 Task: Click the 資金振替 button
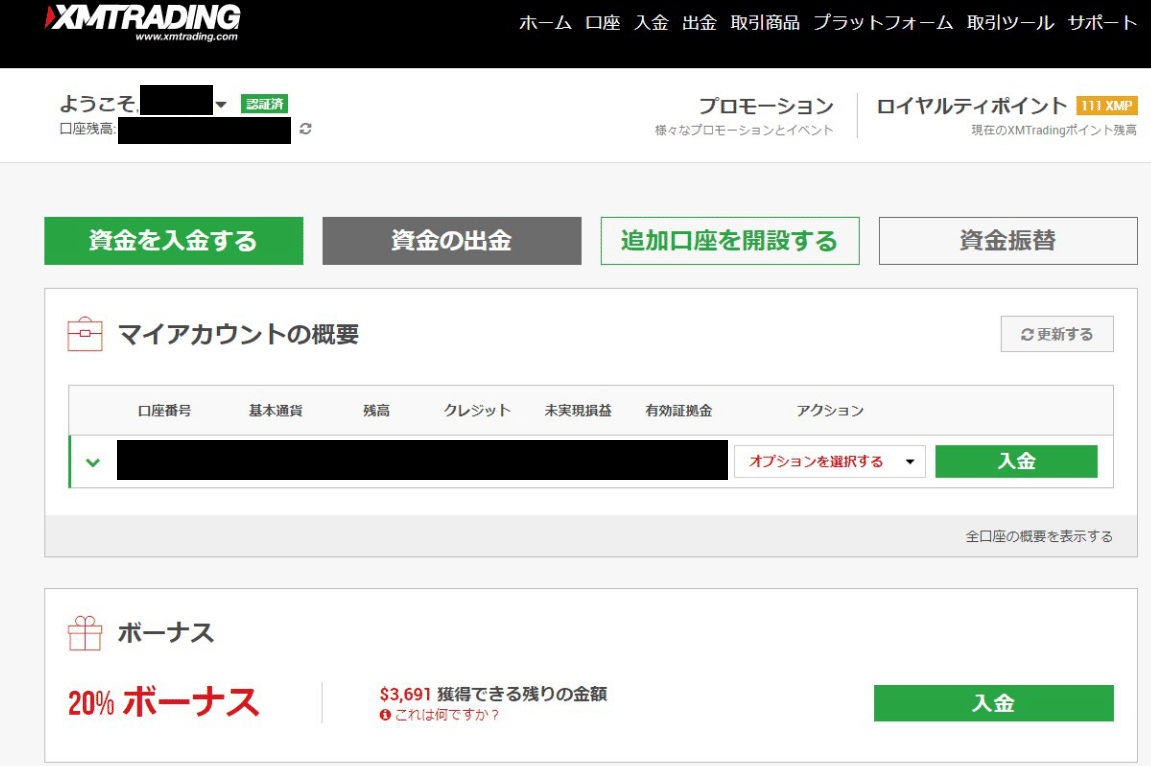[1008, 241]
